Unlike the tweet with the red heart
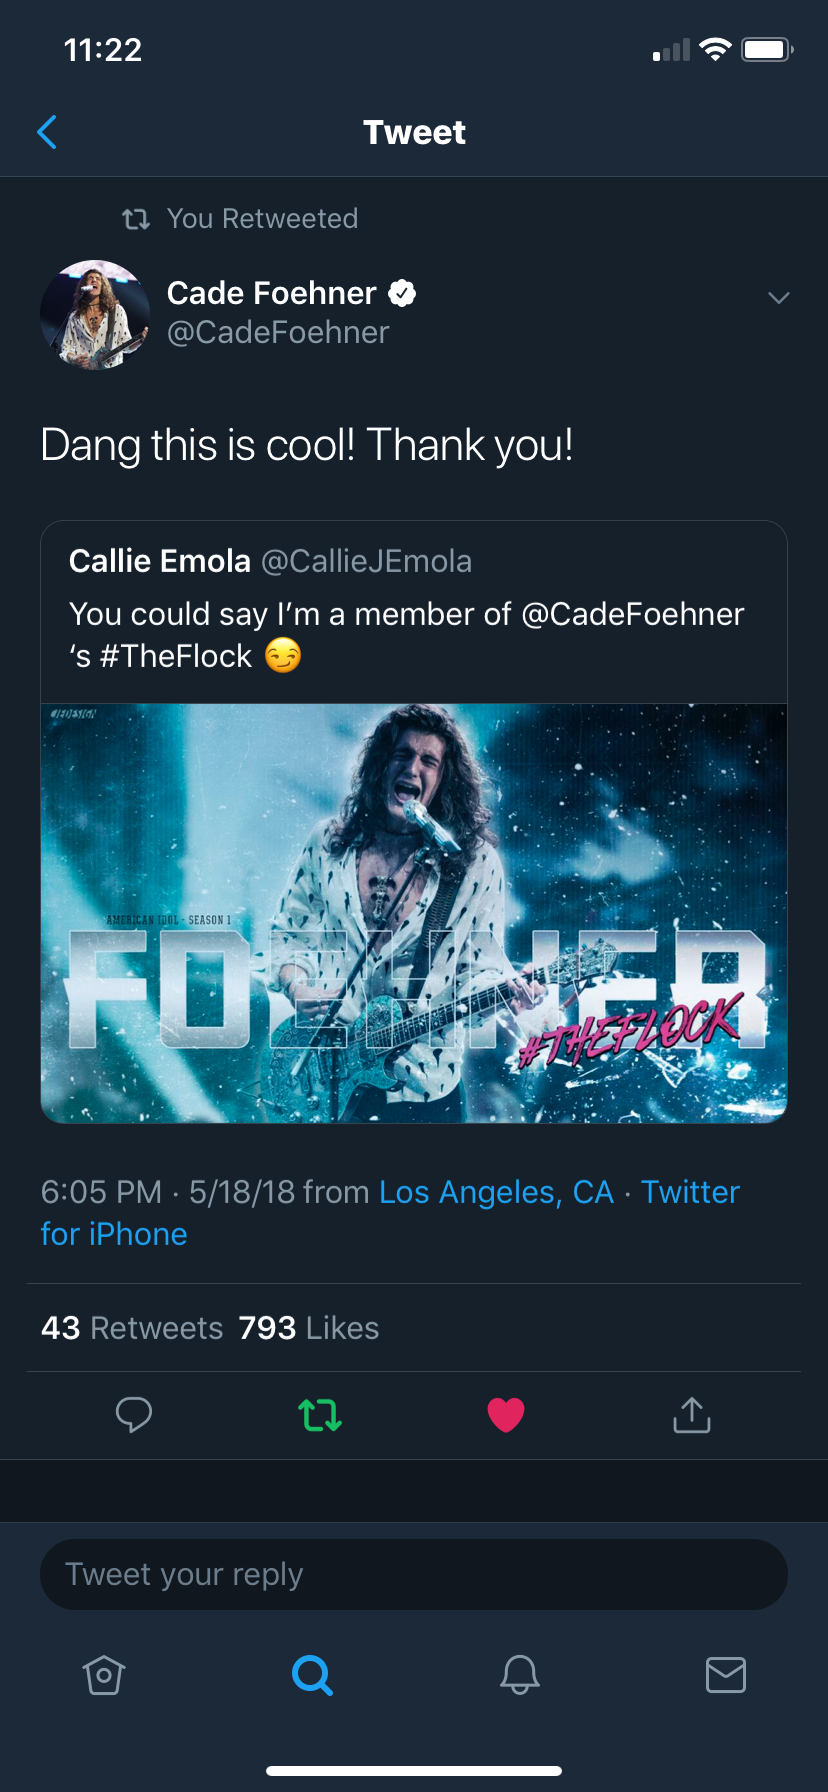The height and width of the screenshot is (1792, 828). (x=506, y=1415)
